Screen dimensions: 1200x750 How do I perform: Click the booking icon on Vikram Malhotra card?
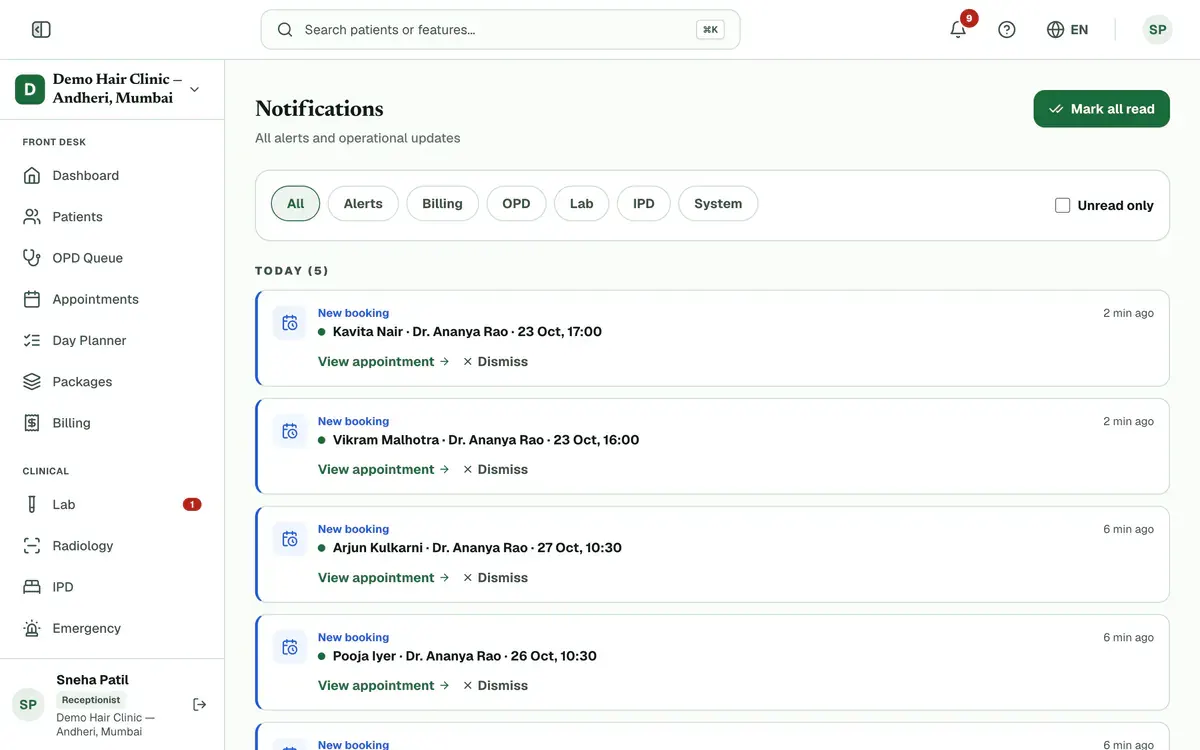290,431
